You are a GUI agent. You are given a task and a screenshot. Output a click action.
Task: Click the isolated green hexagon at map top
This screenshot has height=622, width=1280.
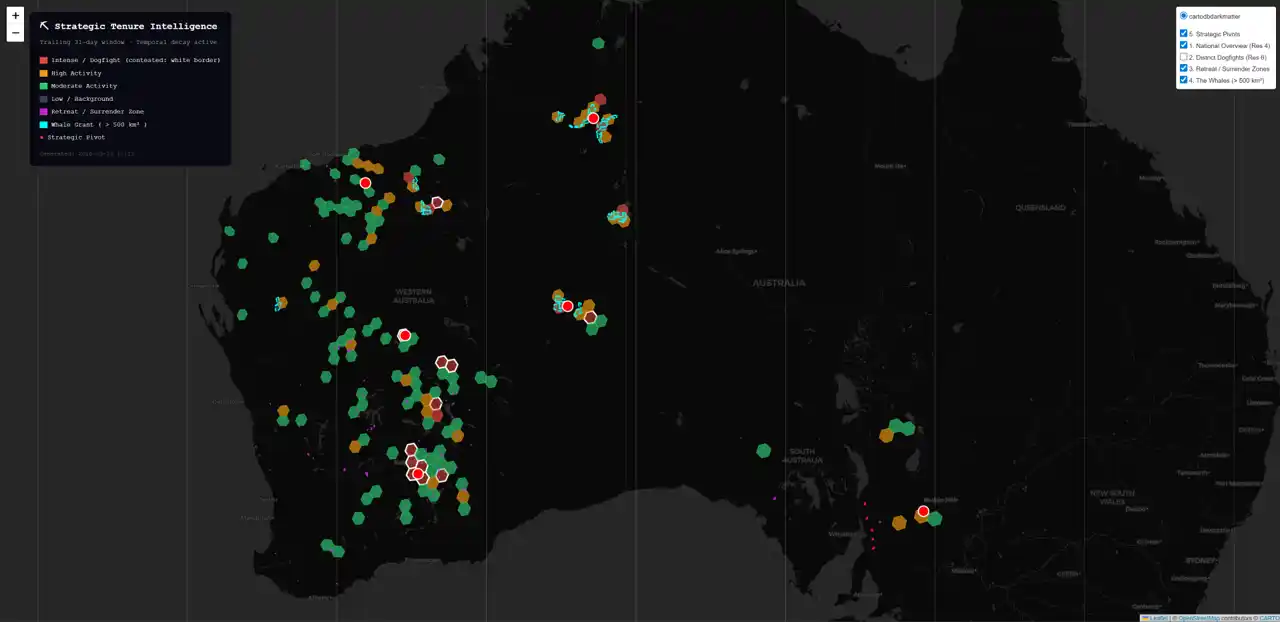[598, 43]
